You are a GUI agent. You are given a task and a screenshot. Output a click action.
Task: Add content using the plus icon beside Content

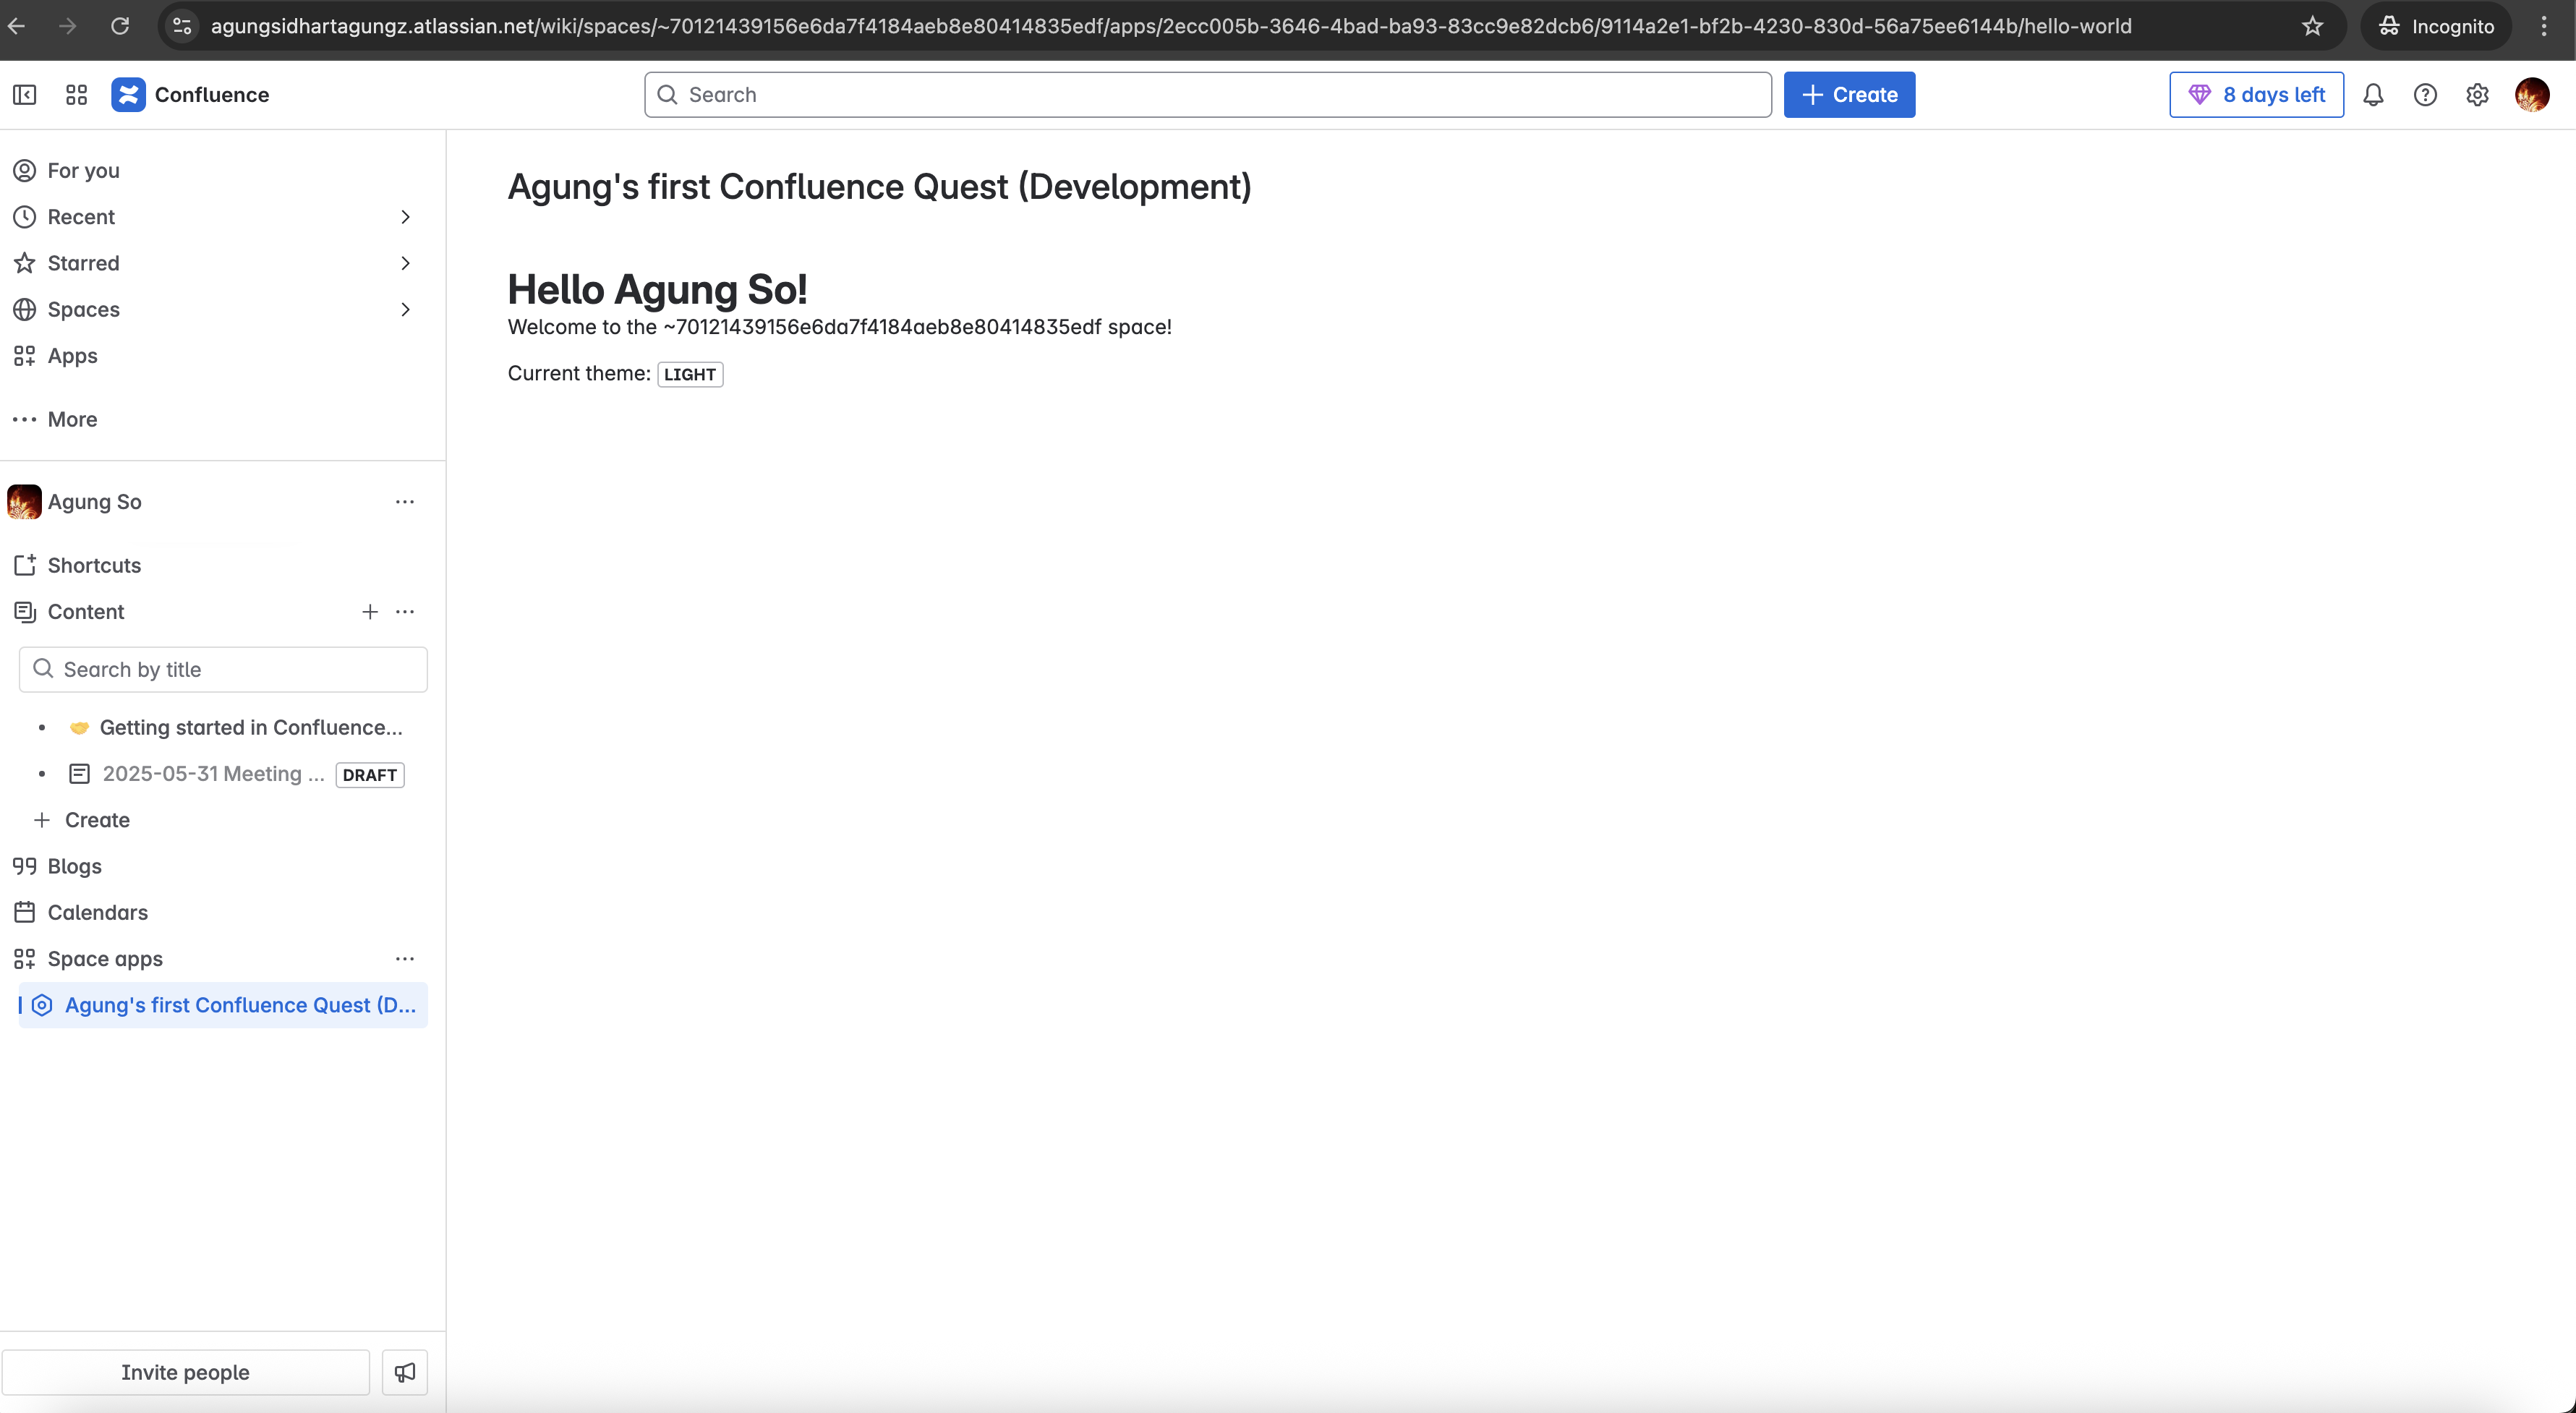[x=370, y=612]
